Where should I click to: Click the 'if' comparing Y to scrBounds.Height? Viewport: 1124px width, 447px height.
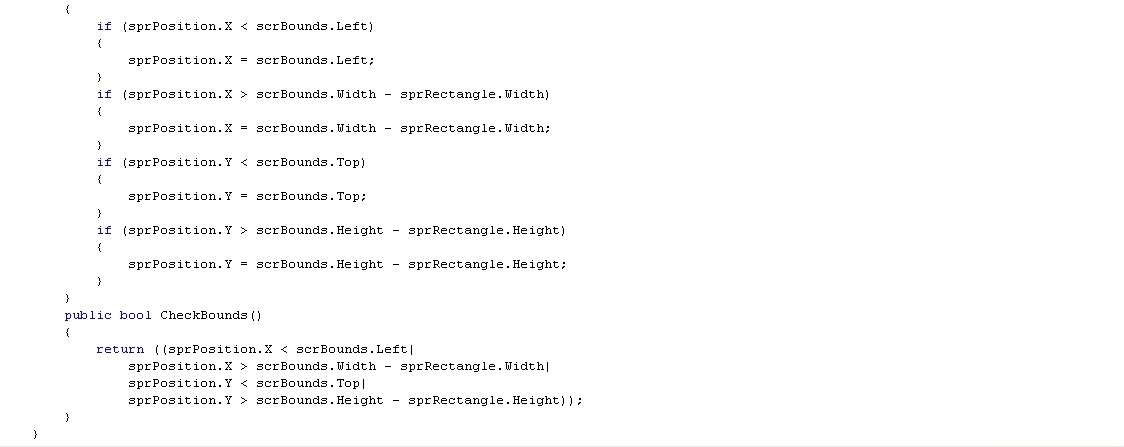click(105, 231)
